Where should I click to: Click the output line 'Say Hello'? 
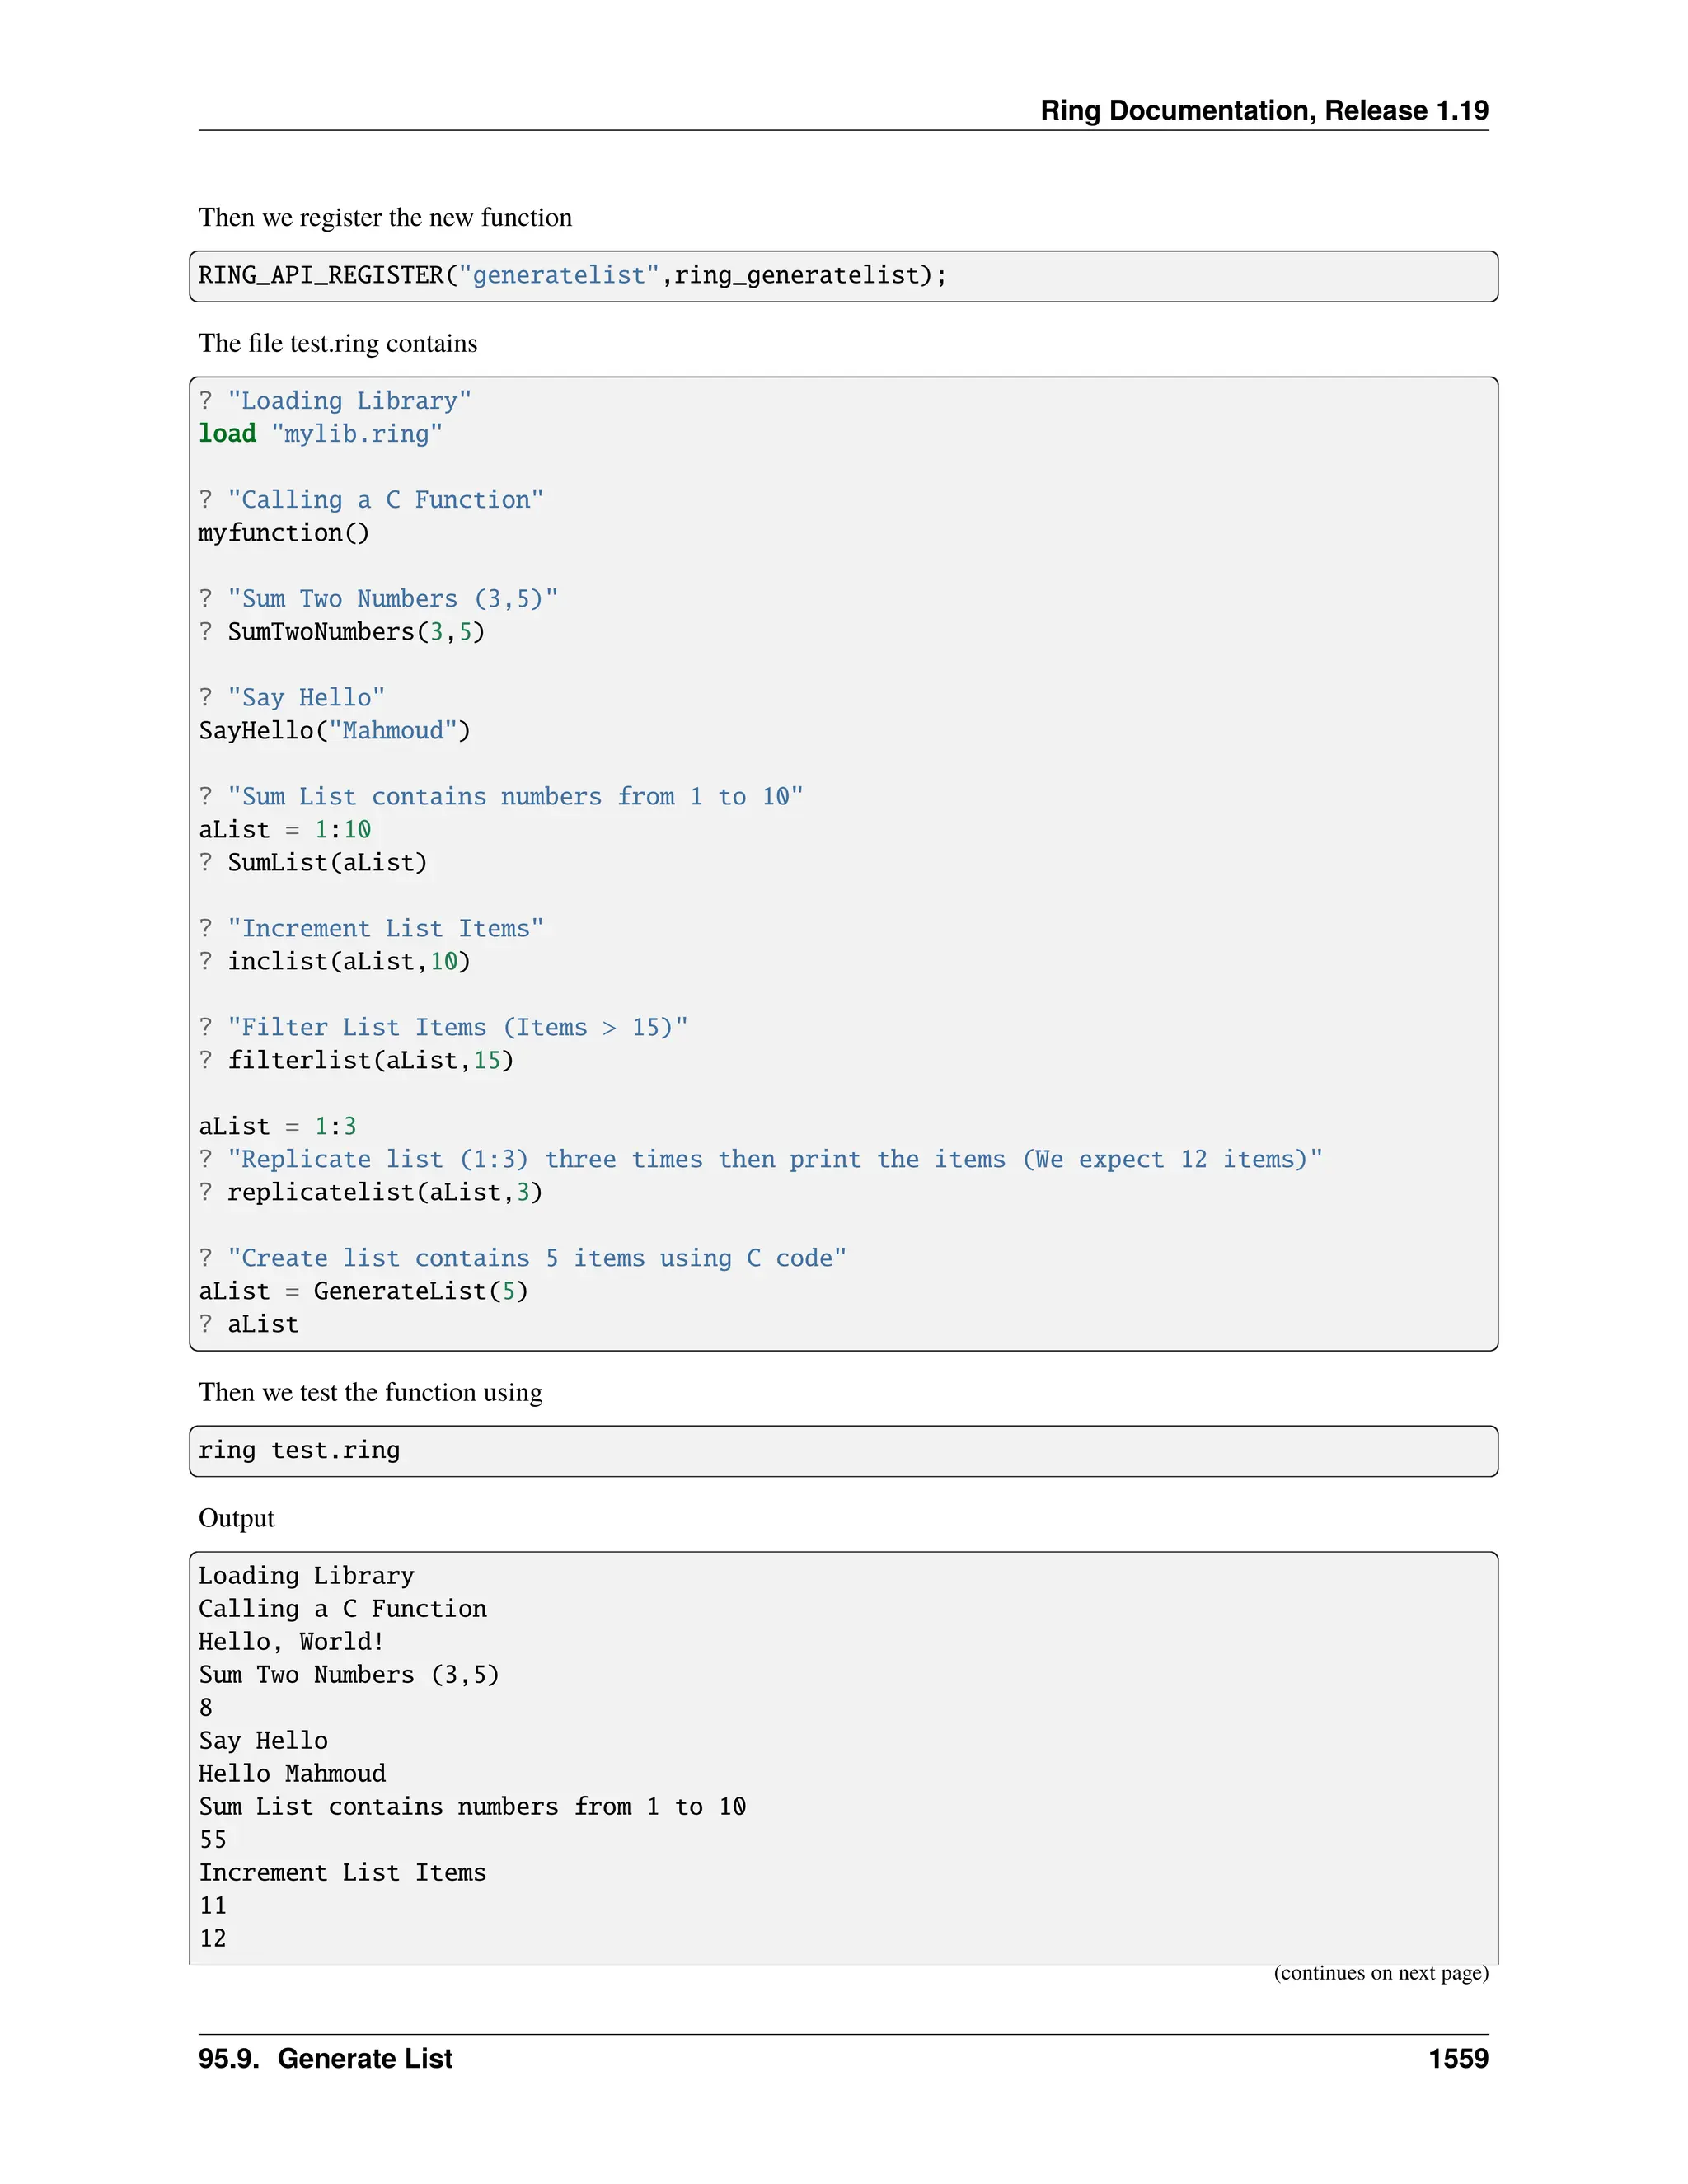[263, 1742]
